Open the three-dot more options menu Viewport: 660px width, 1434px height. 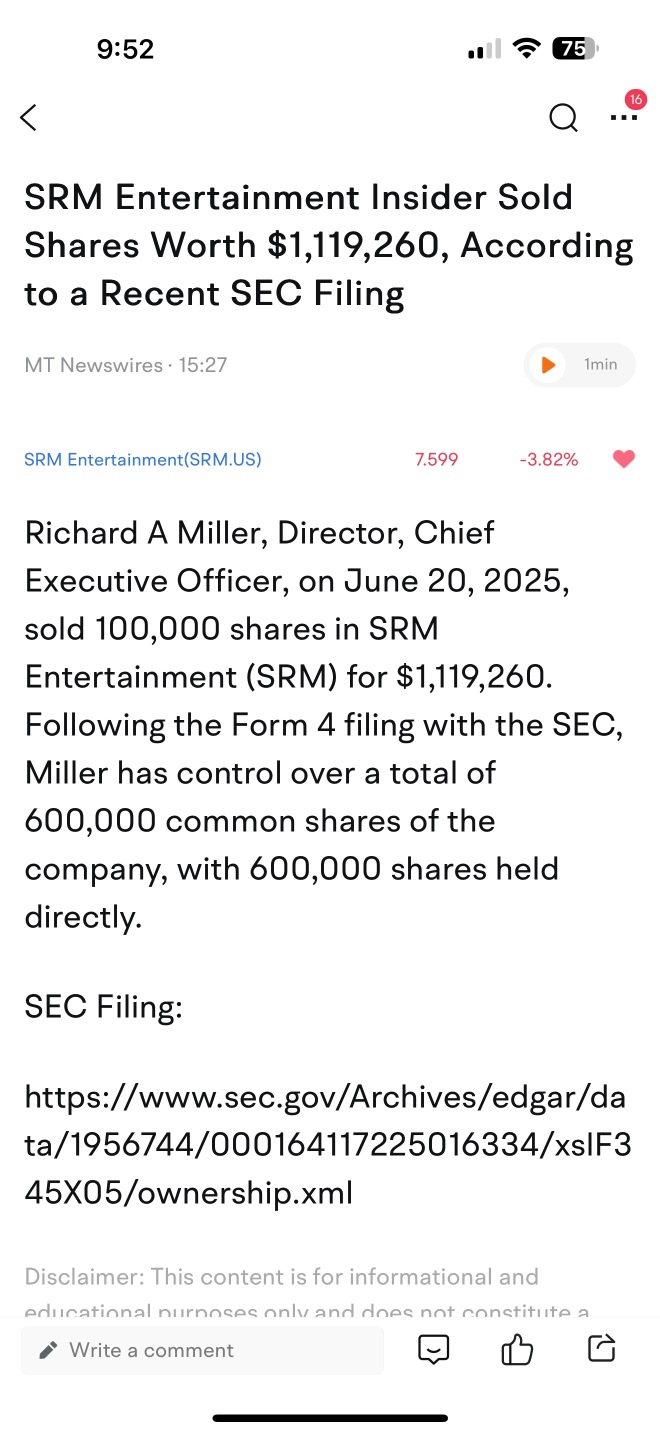pyautogui.click(x=623, y=118)
